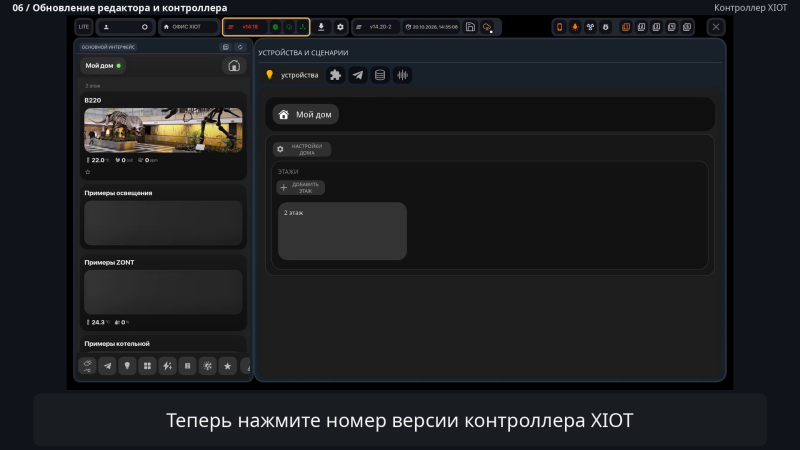Click the B-shaped icon in bottom bar

point(187,366)
